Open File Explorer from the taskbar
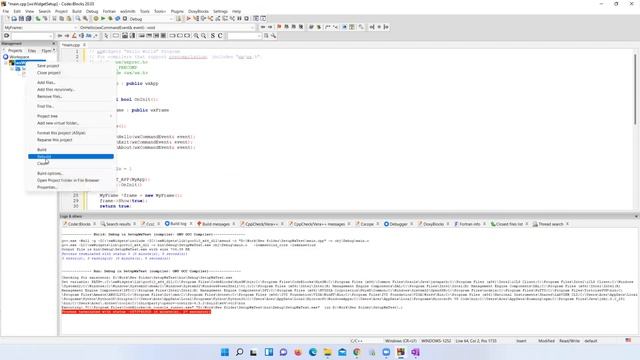Viewport: 640px width, 360px height. (327, 352)
